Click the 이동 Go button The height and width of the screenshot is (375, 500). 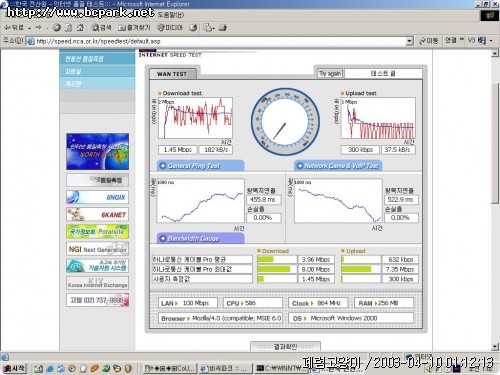(x=429, y=41)
